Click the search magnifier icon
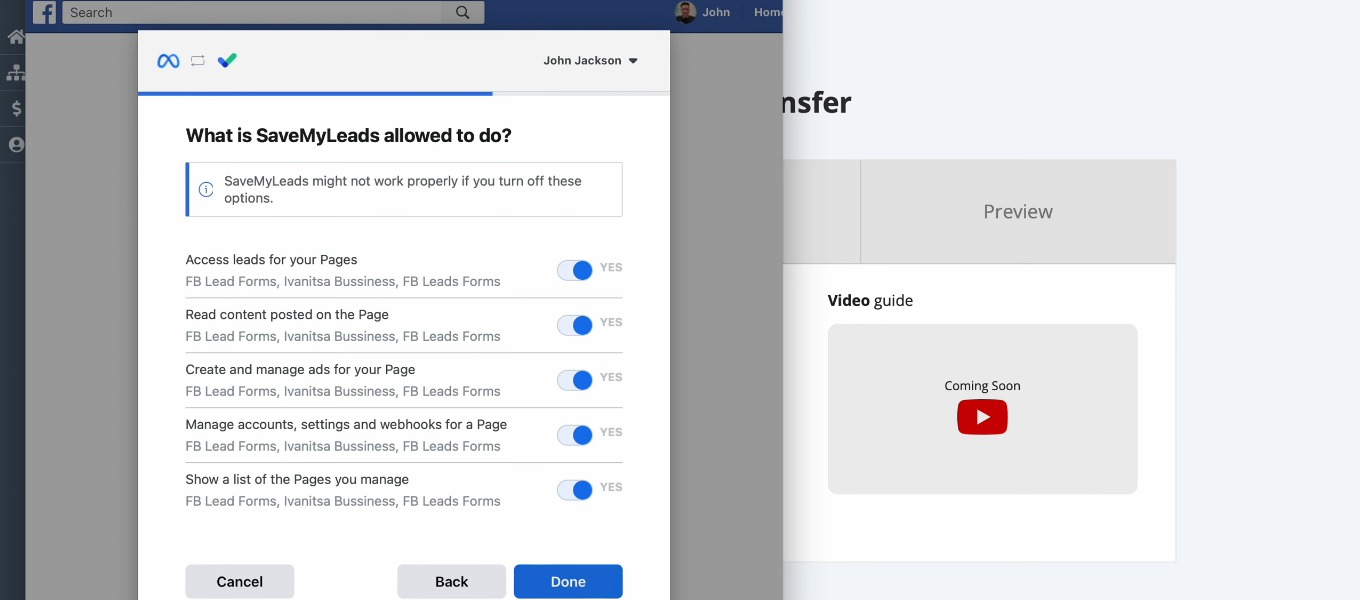This screenshot has width=1360, height=600. [462, 12]
